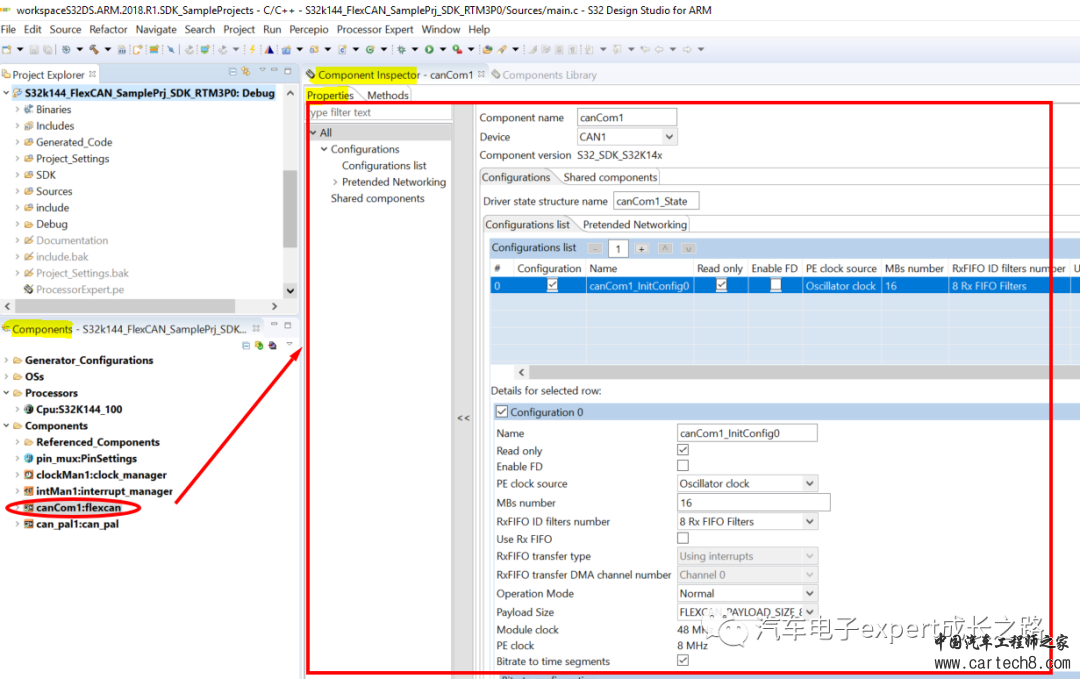Toggle Bitrate to time segments checkbox

pyautogui.click(x=683, y=660)
